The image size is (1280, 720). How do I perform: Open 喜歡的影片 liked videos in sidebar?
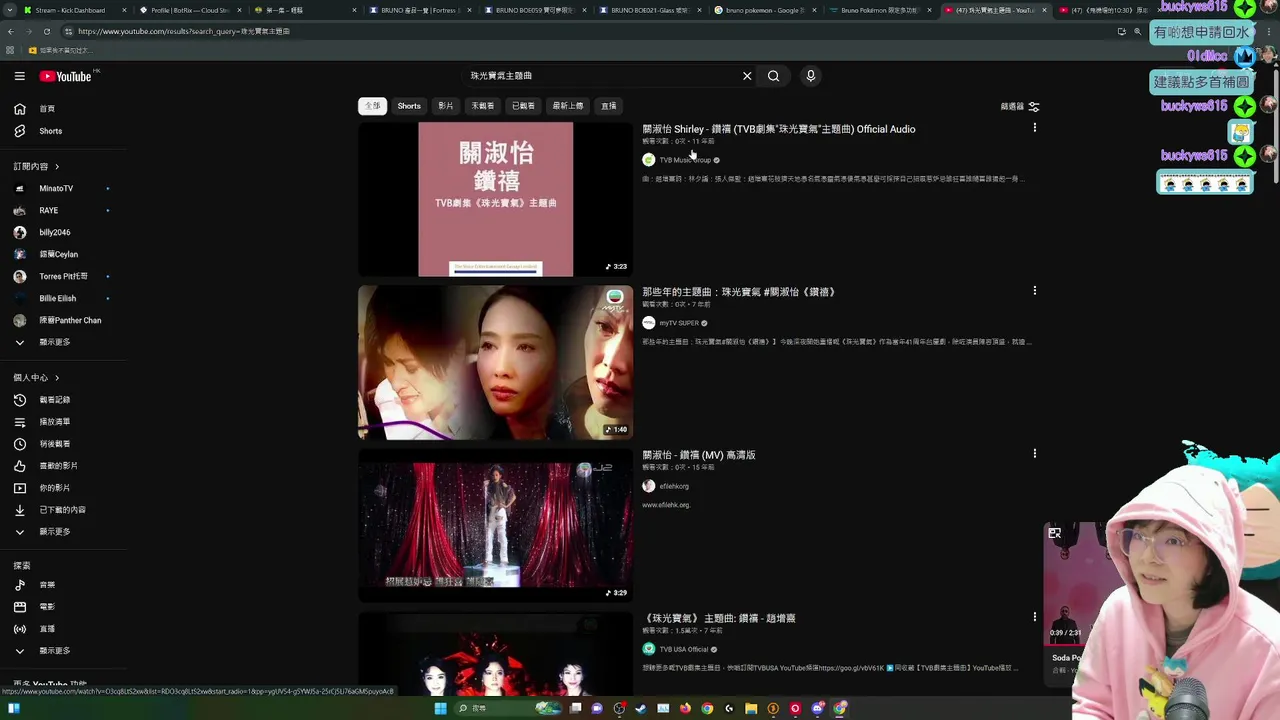click(45, 466)
